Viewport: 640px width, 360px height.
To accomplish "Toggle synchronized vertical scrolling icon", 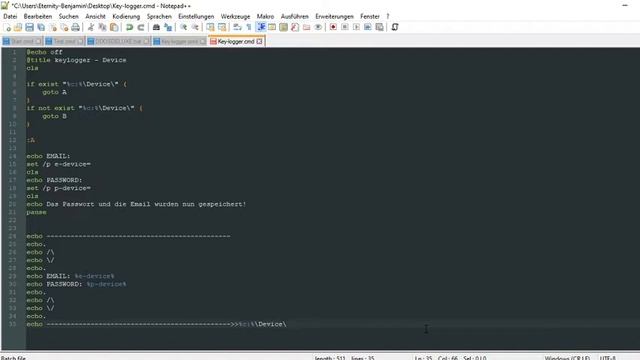I will tap(210, 27).
